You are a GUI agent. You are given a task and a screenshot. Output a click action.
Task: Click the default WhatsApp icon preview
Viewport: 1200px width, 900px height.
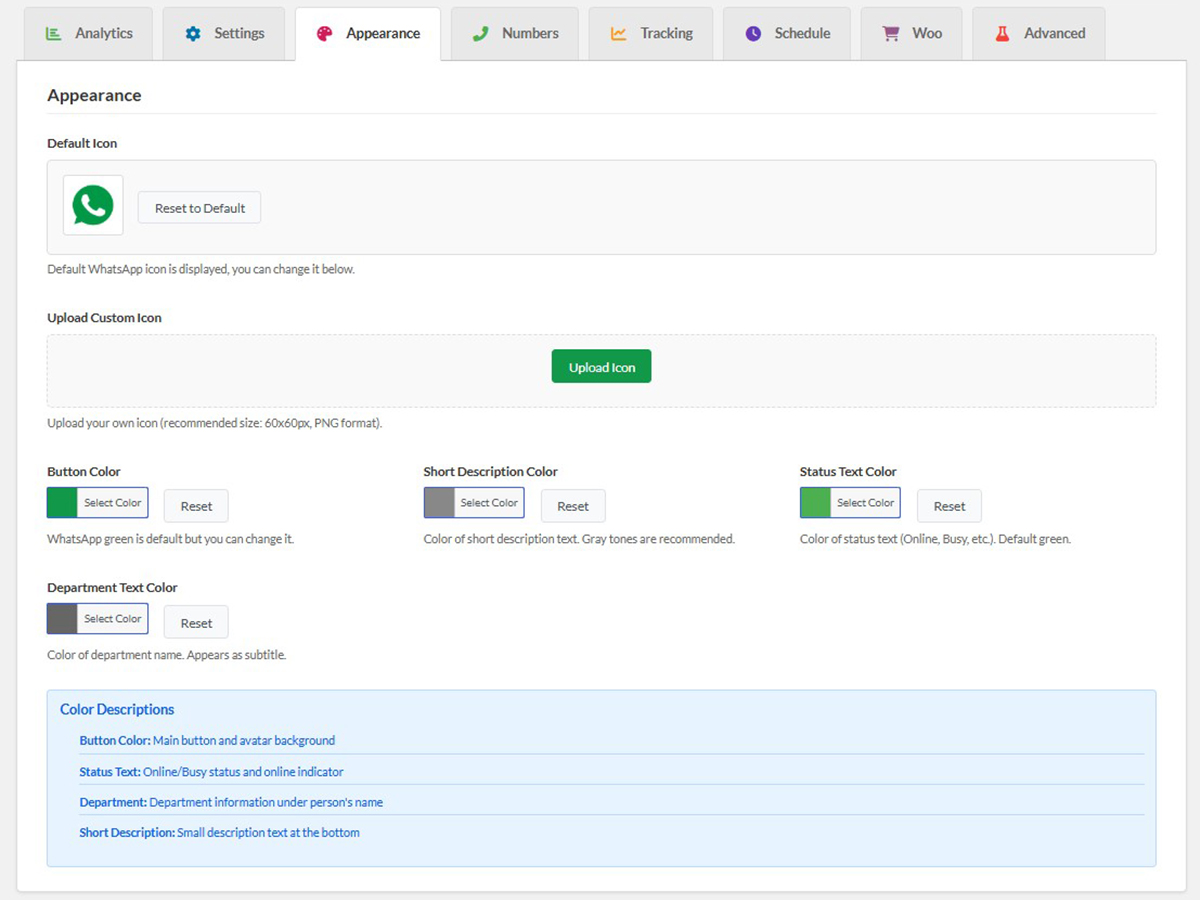click(93, 205)
